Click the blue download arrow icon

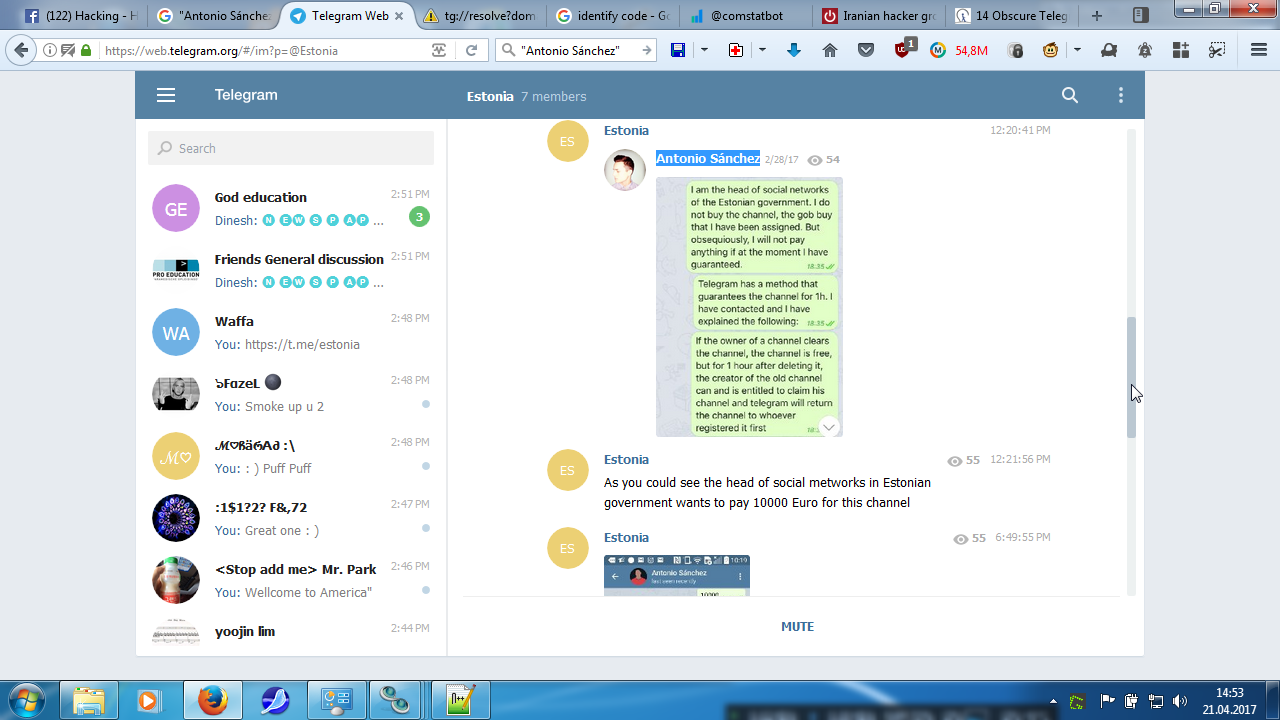pos(794,50)
